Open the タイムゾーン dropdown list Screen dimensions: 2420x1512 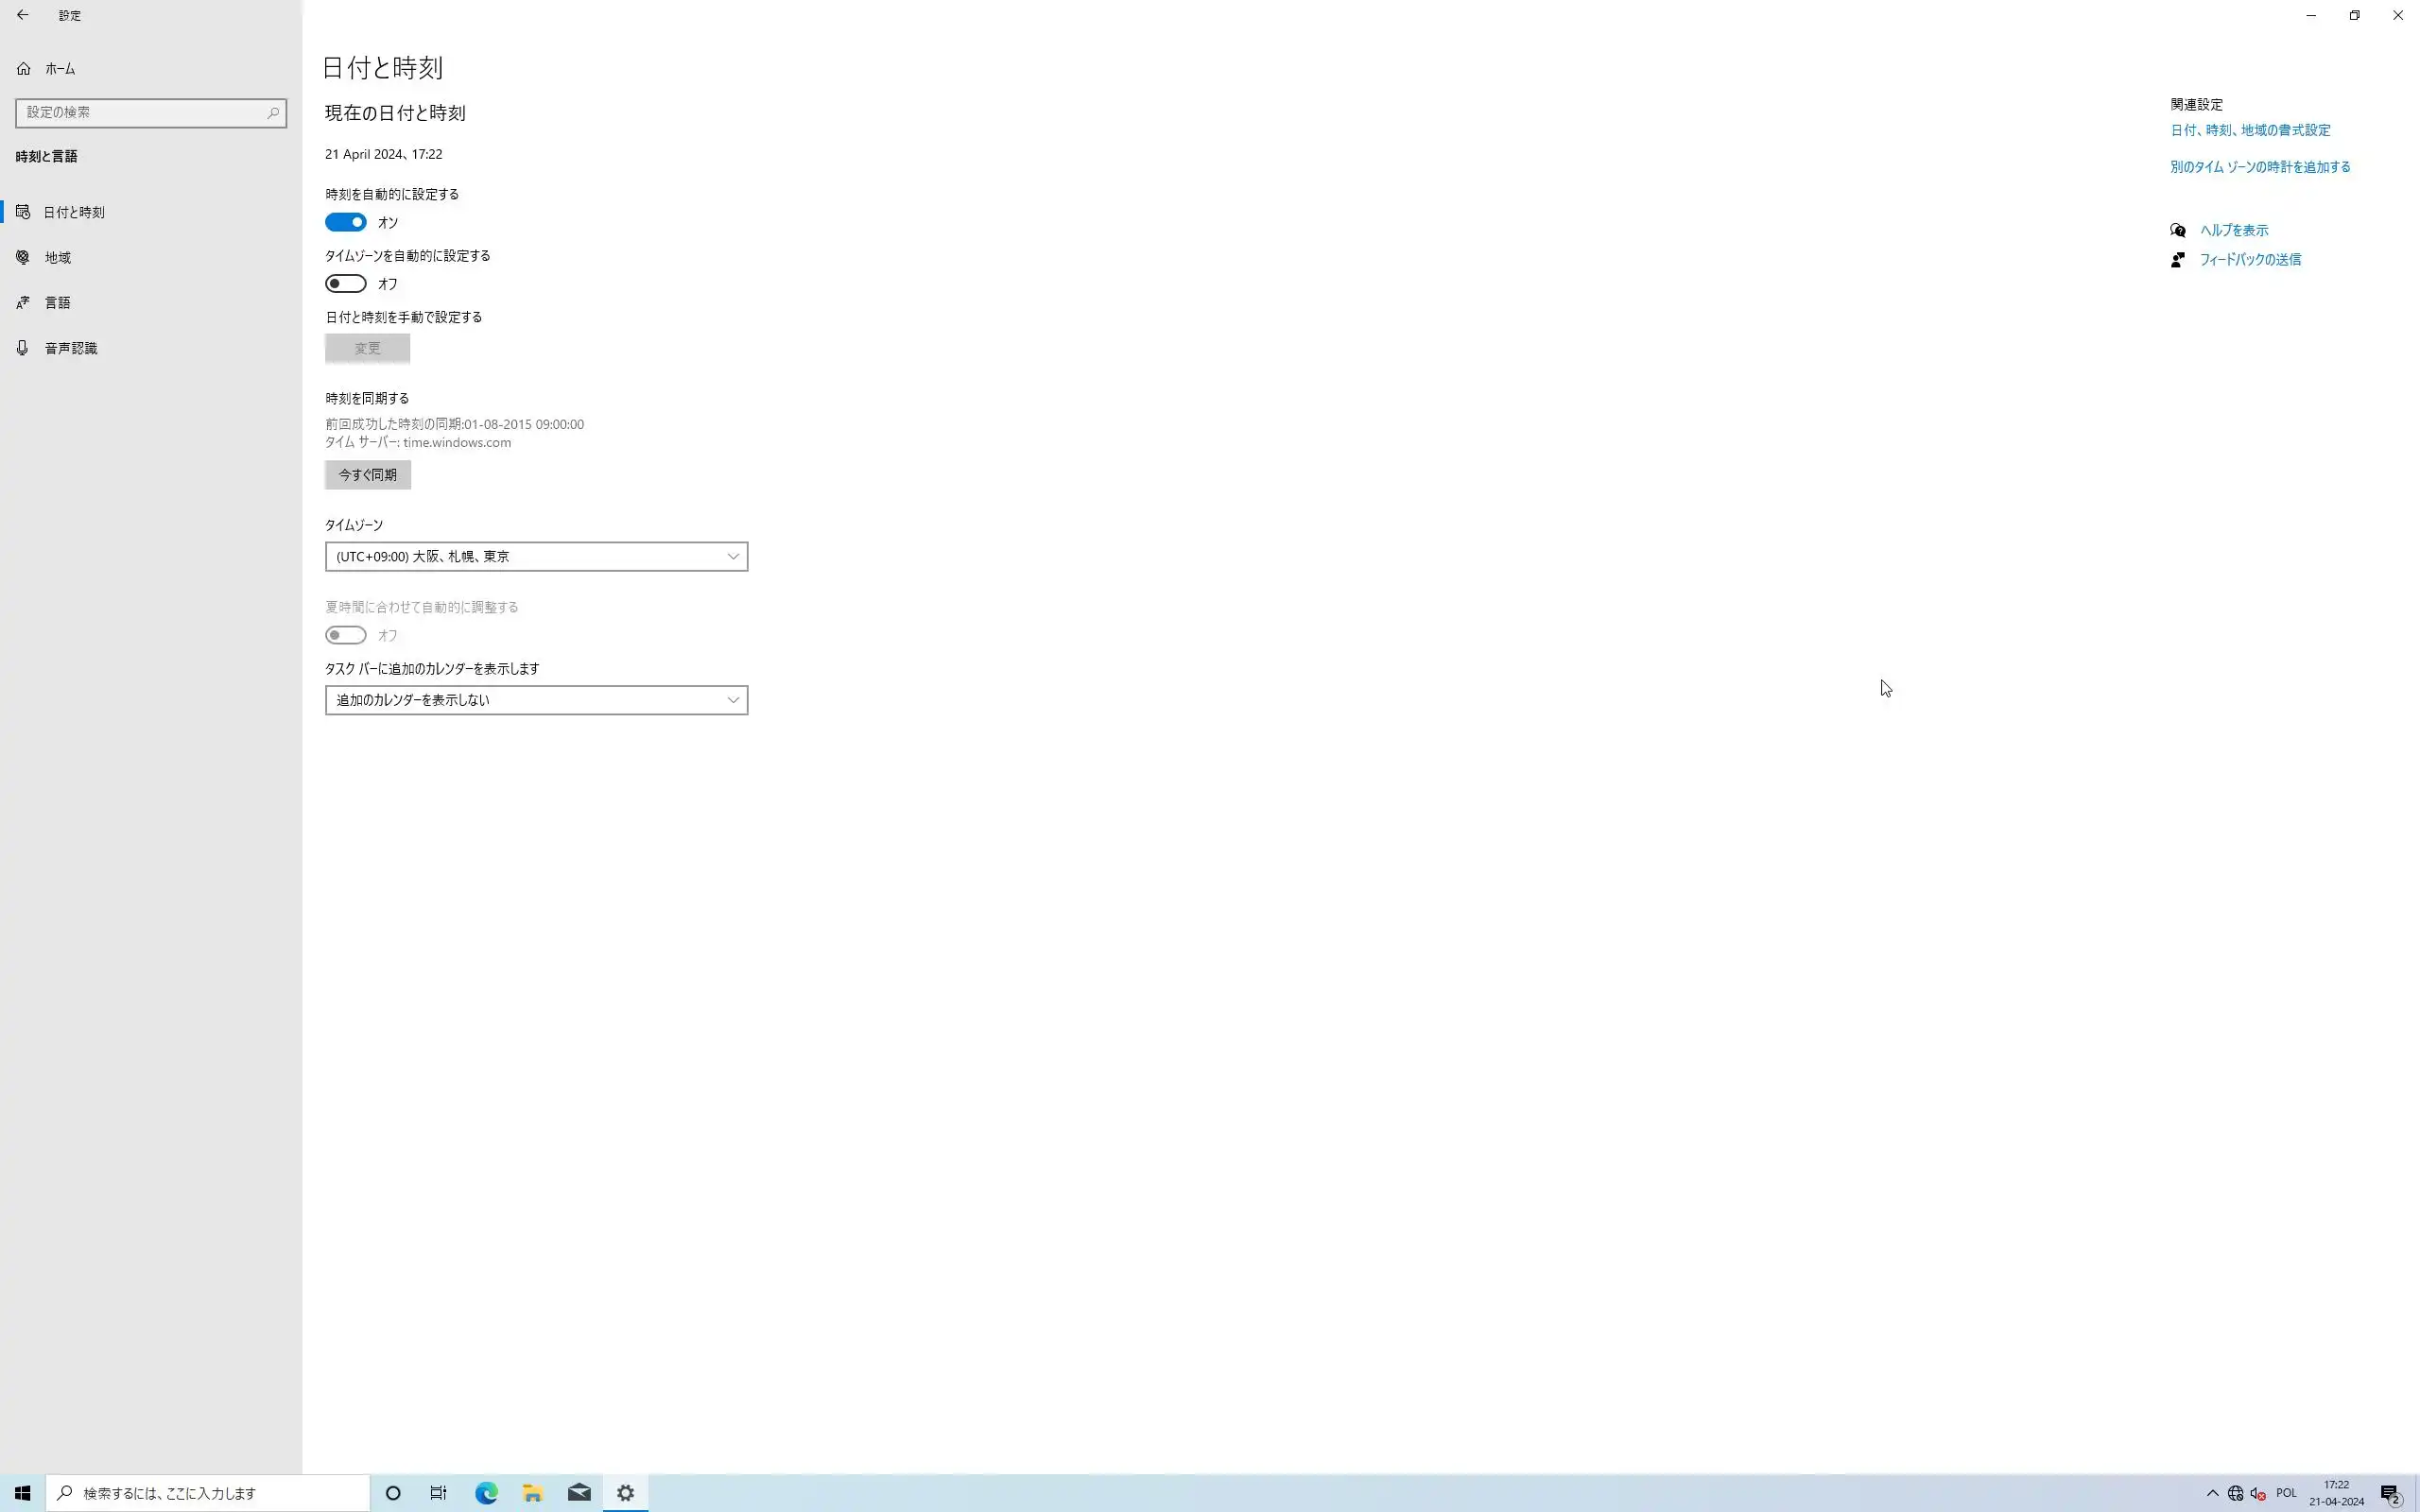click(536, 556)
